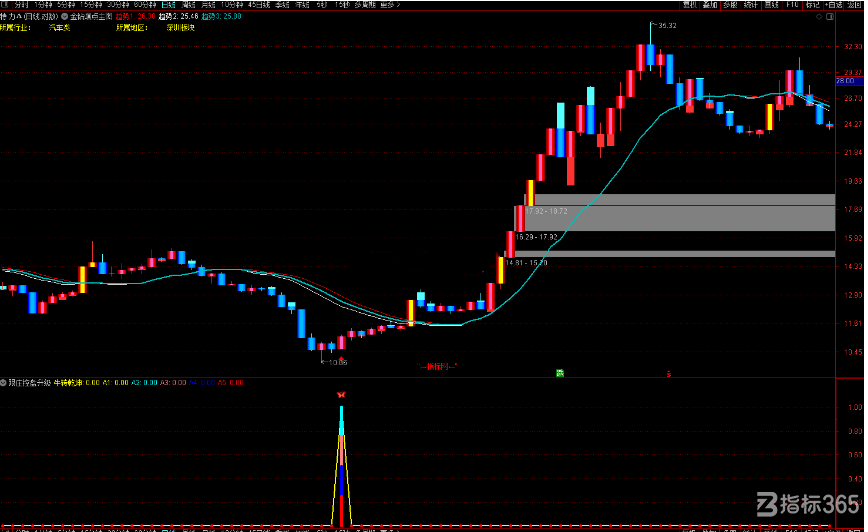Screen dimensions: 868x532
Task: Click the 汽车类 industry link
Action: click(59, 28)
